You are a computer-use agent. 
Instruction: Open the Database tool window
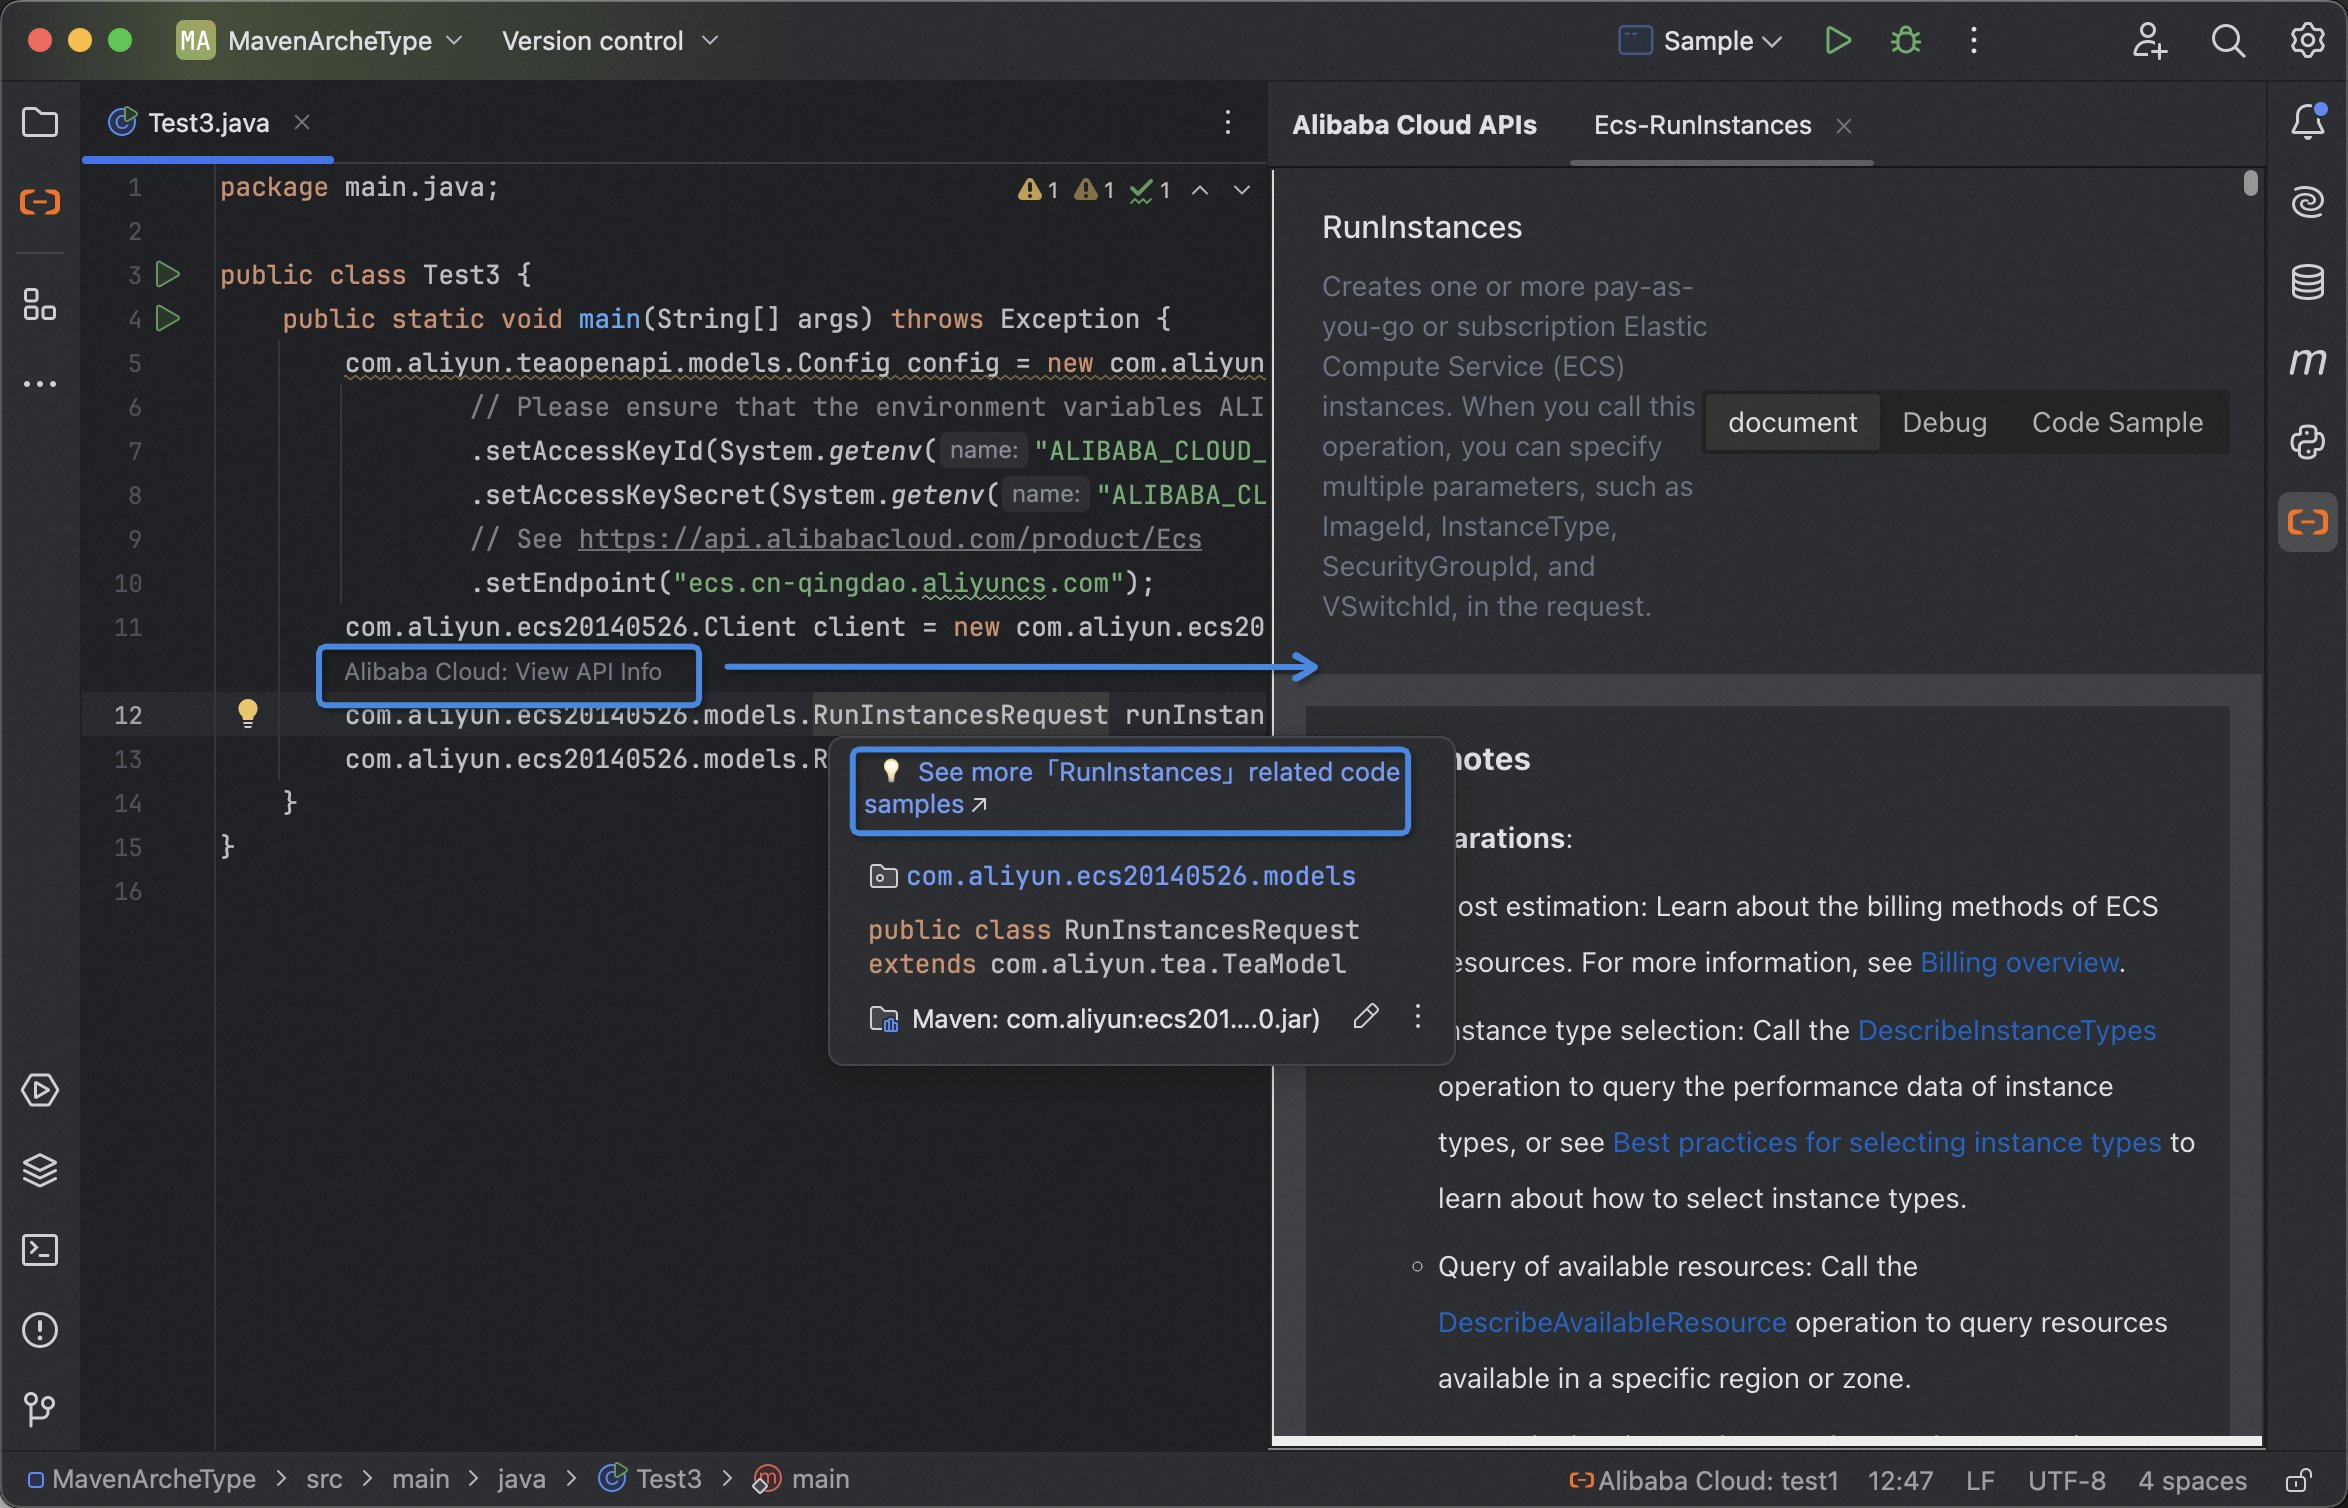pos(2307,282)
